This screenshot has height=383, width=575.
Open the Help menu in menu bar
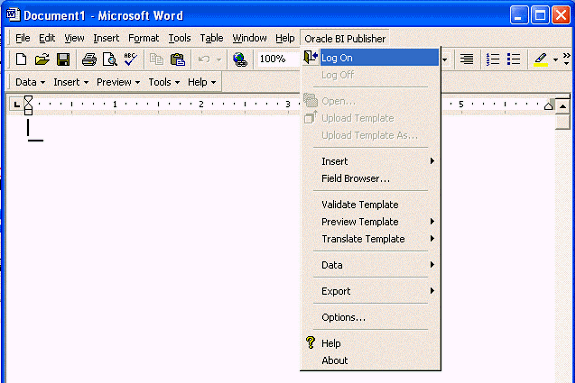285,38
